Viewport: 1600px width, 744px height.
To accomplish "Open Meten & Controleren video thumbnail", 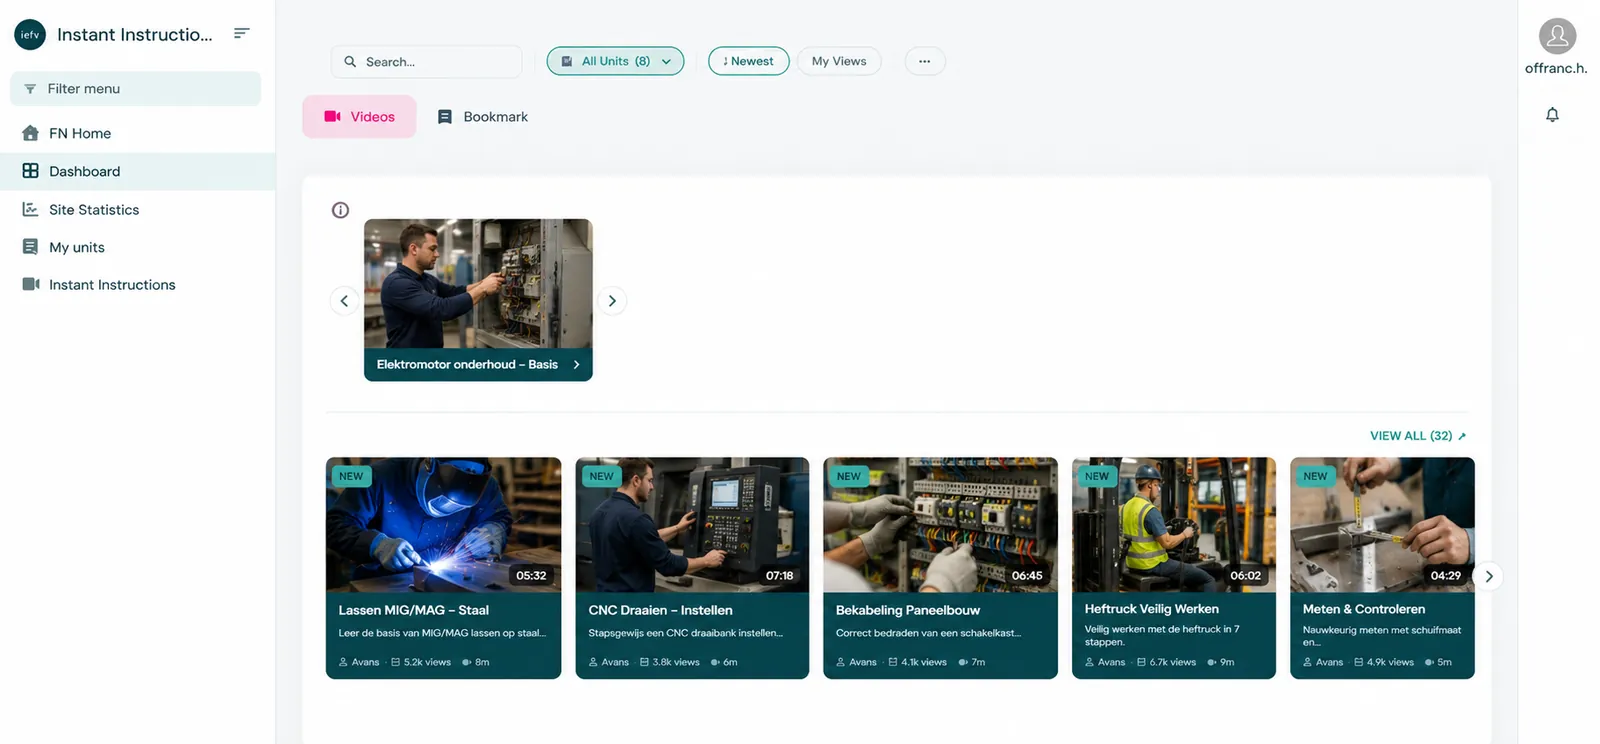I will tap(1382, 525).
